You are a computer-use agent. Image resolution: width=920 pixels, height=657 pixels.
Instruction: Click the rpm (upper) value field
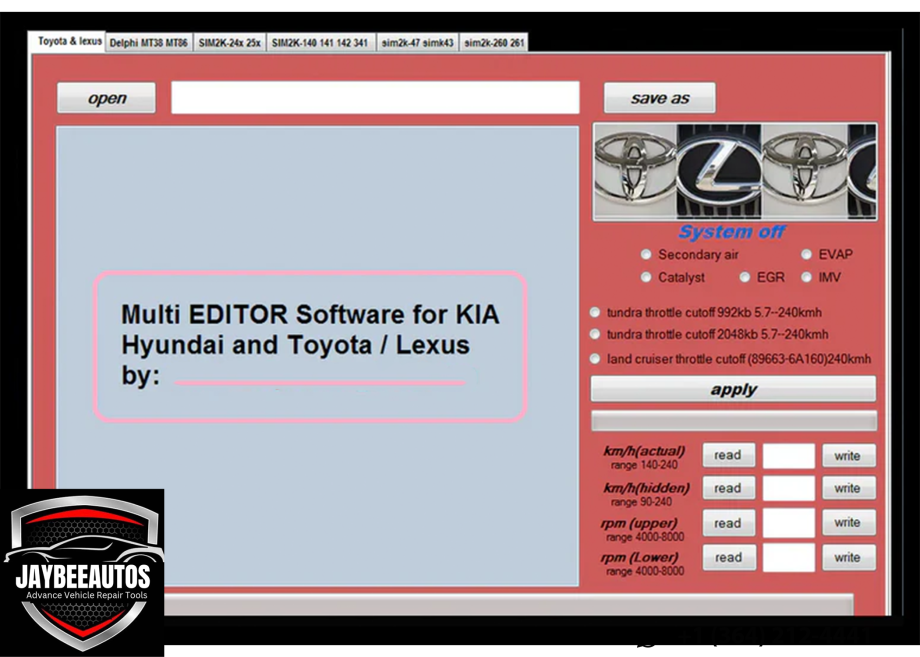coord(789,523)
